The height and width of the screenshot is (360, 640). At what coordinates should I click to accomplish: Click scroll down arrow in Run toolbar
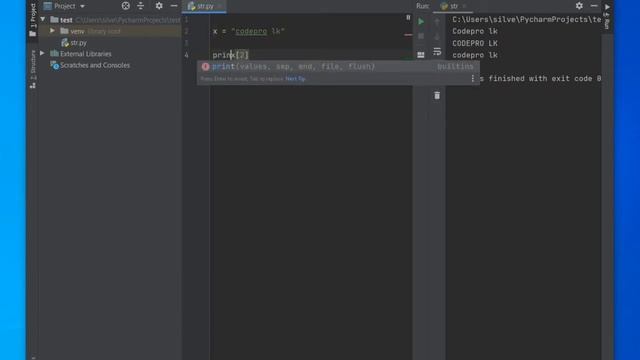(x=437, y=36)
